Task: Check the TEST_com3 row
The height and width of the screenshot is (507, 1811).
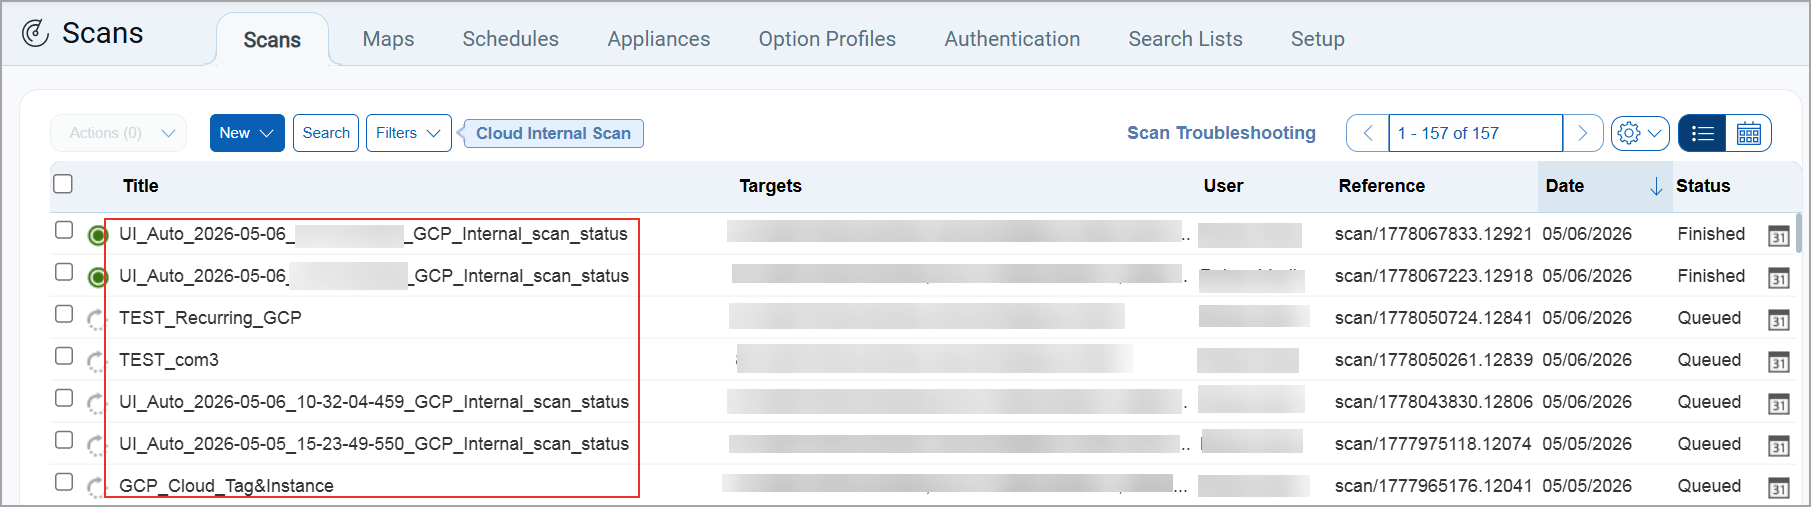Action: click(x=64, y=356)
